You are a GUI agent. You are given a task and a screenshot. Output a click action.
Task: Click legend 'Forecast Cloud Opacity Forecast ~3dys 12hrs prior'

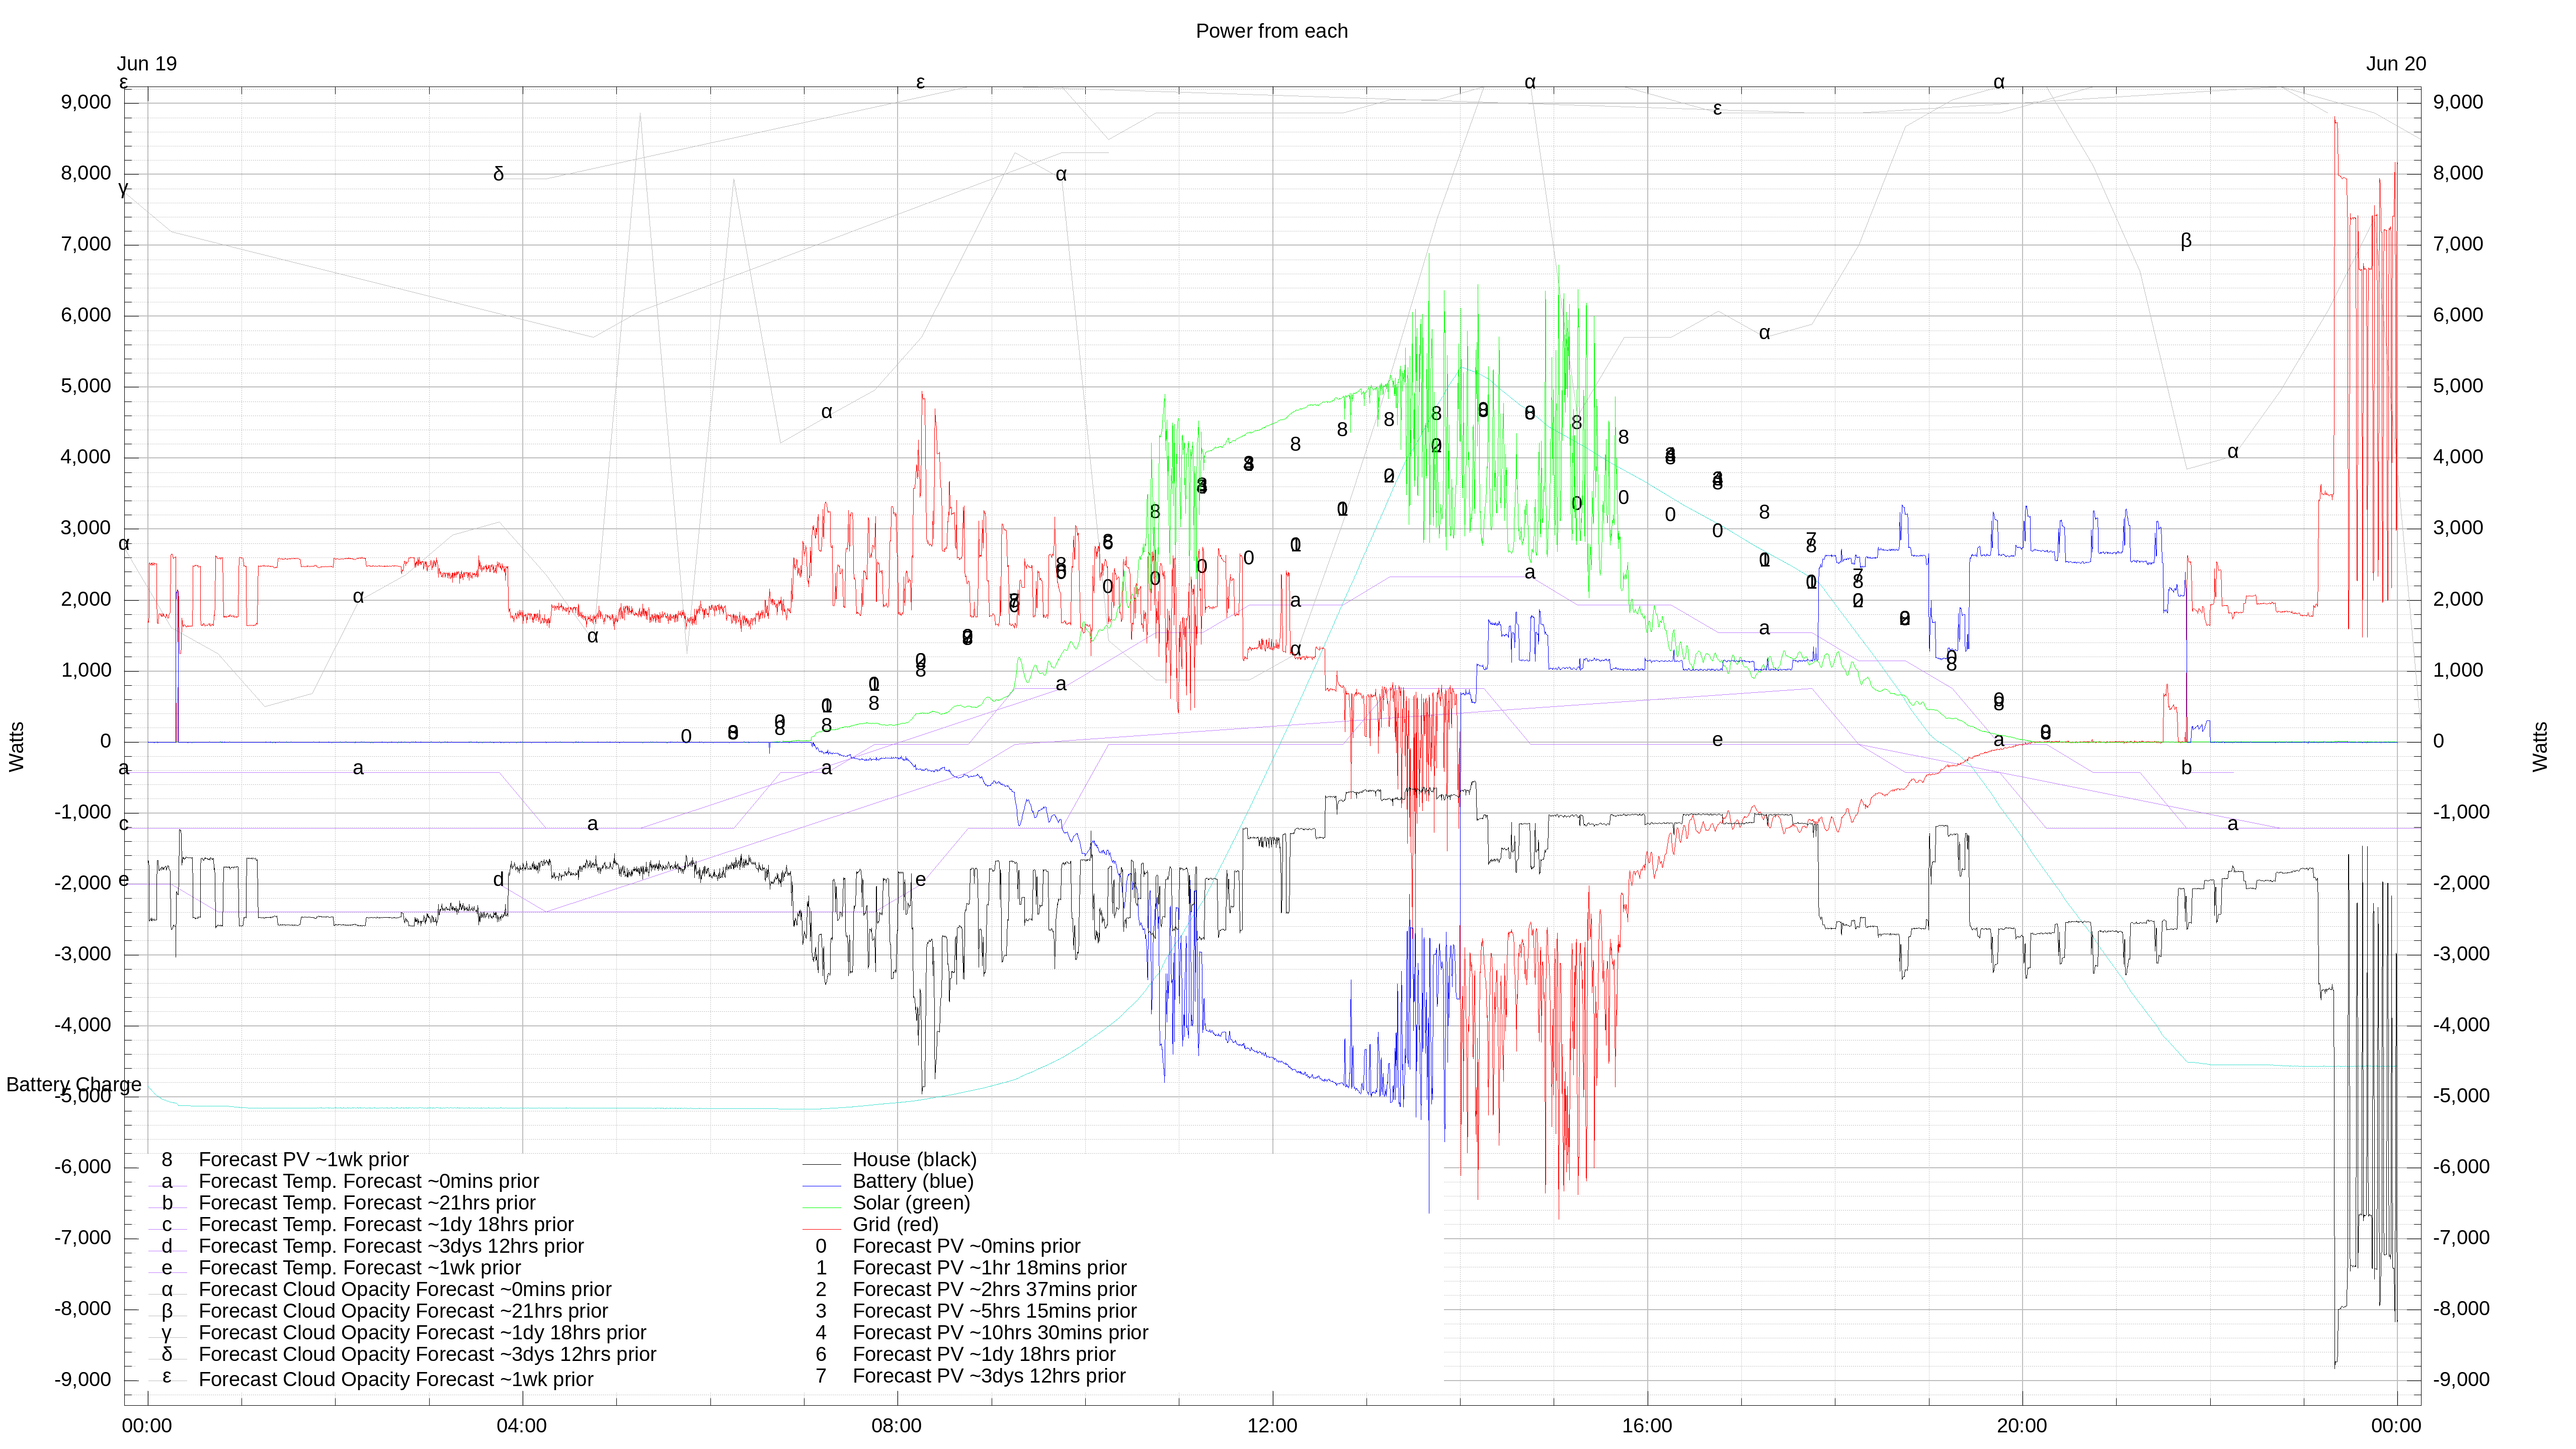coord(427,1355)
